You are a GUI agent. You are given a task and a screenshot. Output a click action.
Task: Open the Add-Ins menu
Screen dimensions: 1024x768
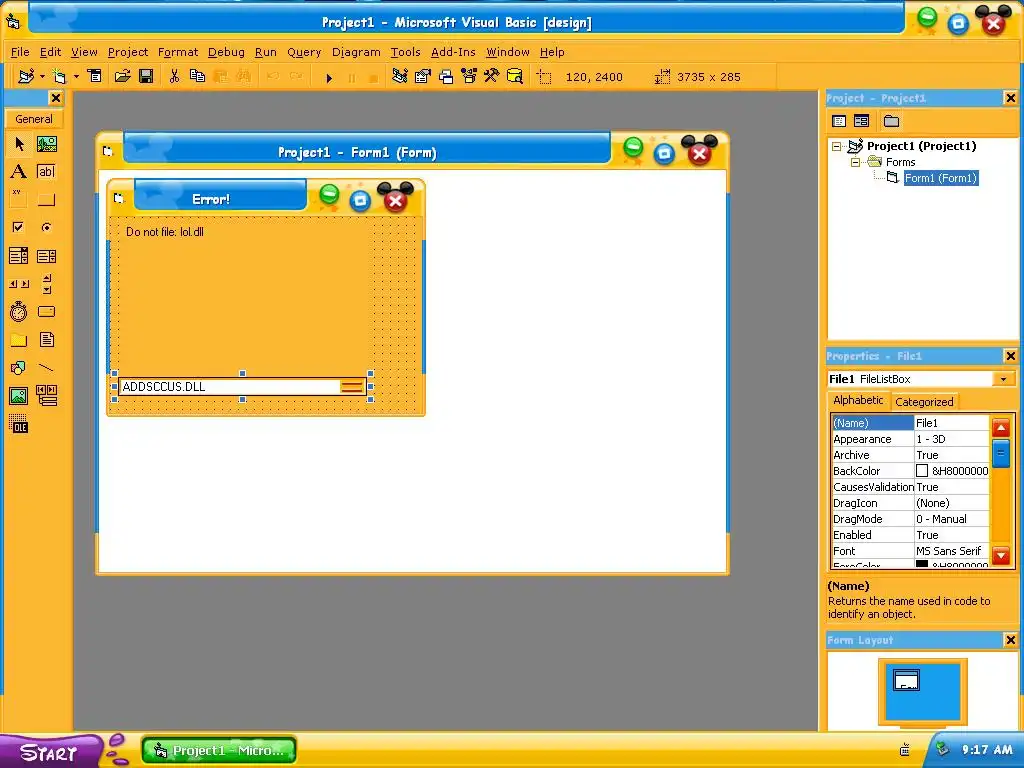point(453,52)
